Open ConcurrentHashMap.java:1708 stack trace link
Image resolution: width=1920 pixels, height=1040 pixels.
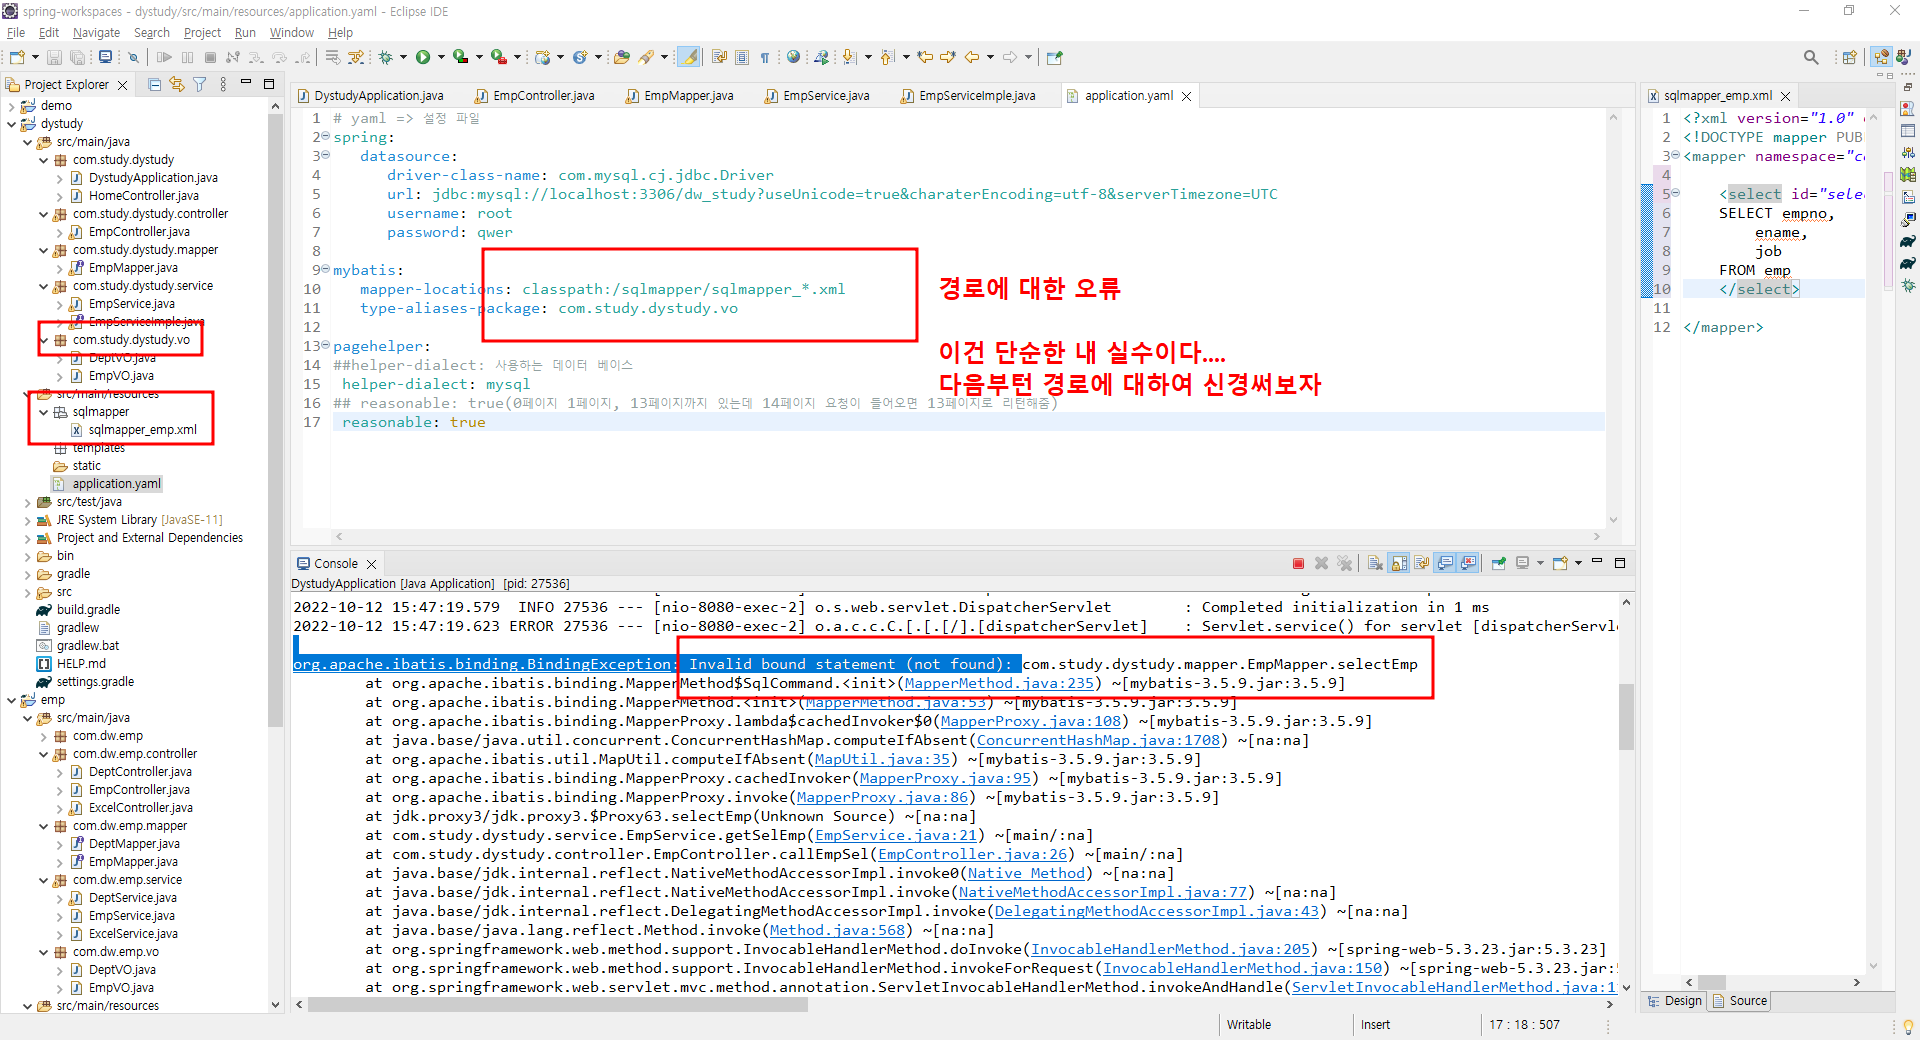point(1098,740)
